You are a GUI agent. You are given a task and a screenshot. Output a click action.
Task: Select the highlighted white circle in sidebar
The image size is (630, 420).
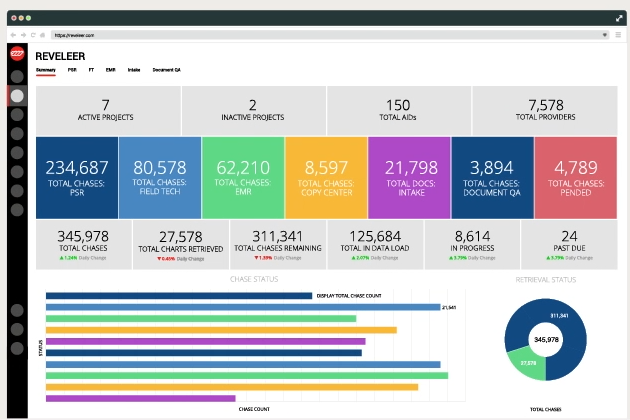pos(17,96)
